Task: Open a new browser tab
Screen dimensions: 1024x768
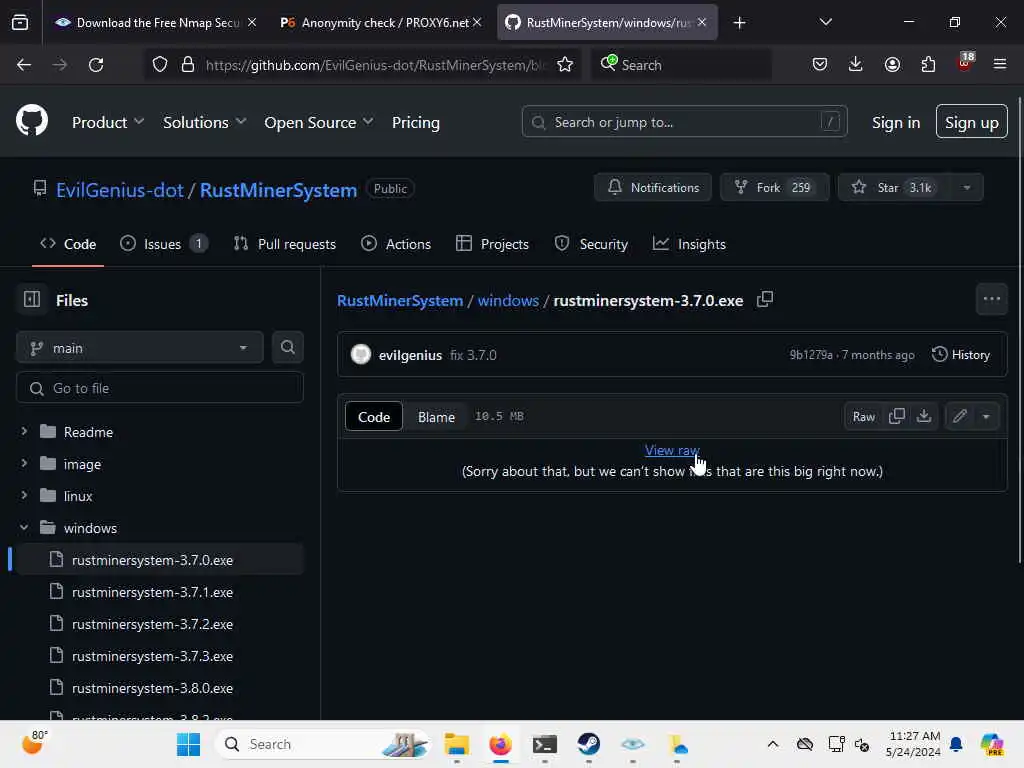Action: point(739,23)
